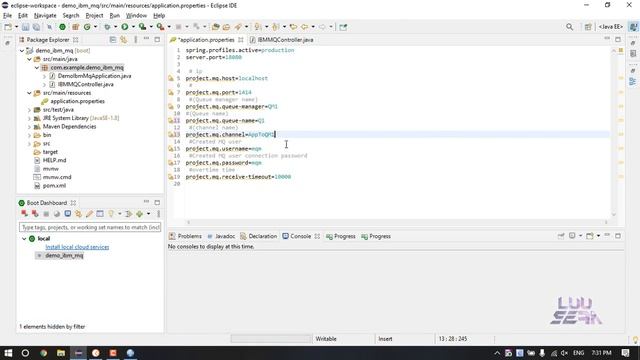Click the Insert status bar entry
The height and width of the screenshot is (360, 640).
[x=385, y=339]
